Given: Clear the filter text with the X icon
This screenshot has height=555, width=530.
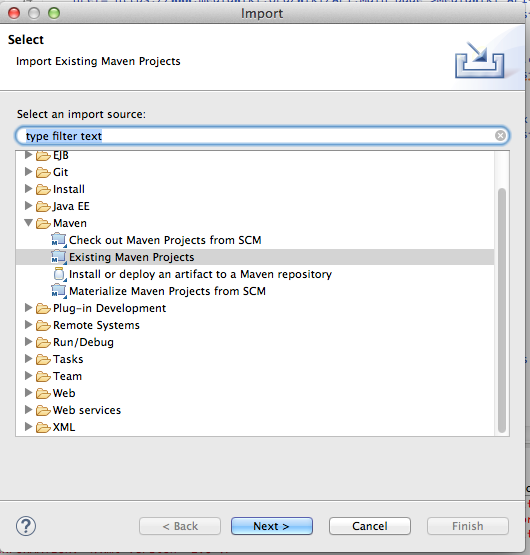Looking at the screenshot, I should [500, 136].
